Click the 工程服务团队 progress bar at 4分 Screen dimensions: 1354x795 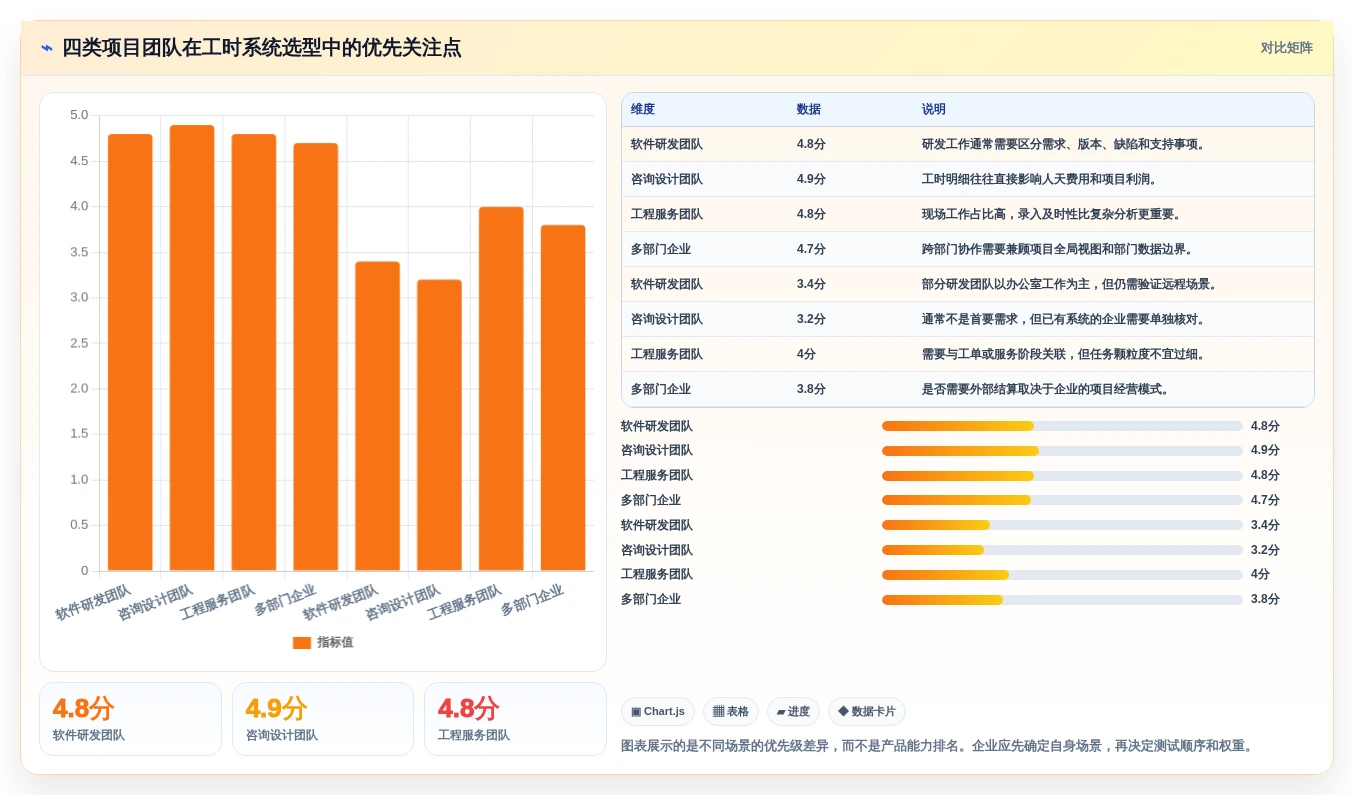click(x=1062, y=575)
